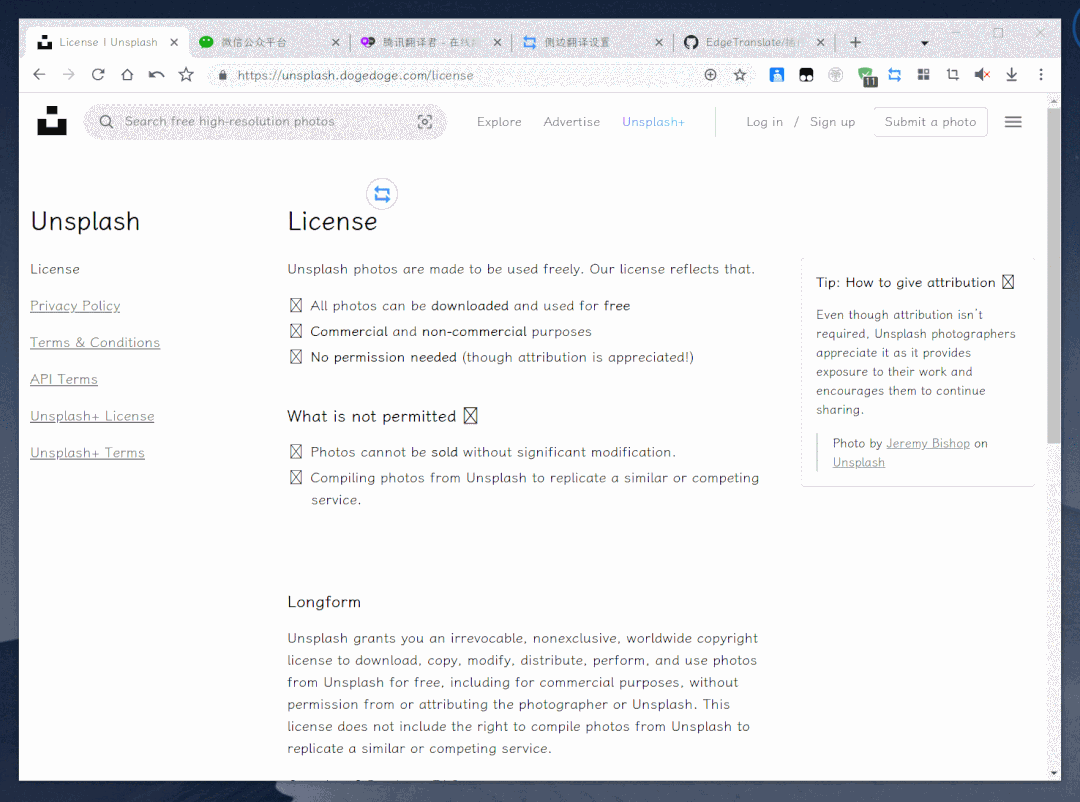Screen dimensions: 1080x802
Task: Focus the Search free high-resolution photos box
Action: click(x=265, y=122)
